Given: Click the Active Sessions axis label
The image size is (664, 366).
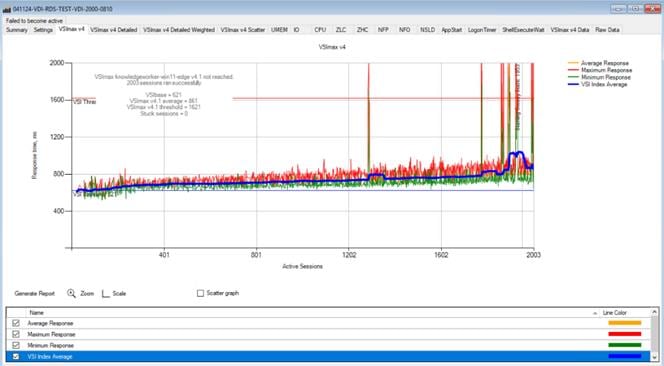Looking at the screenshot, I should pyautogui.click(x=302, y=266).
